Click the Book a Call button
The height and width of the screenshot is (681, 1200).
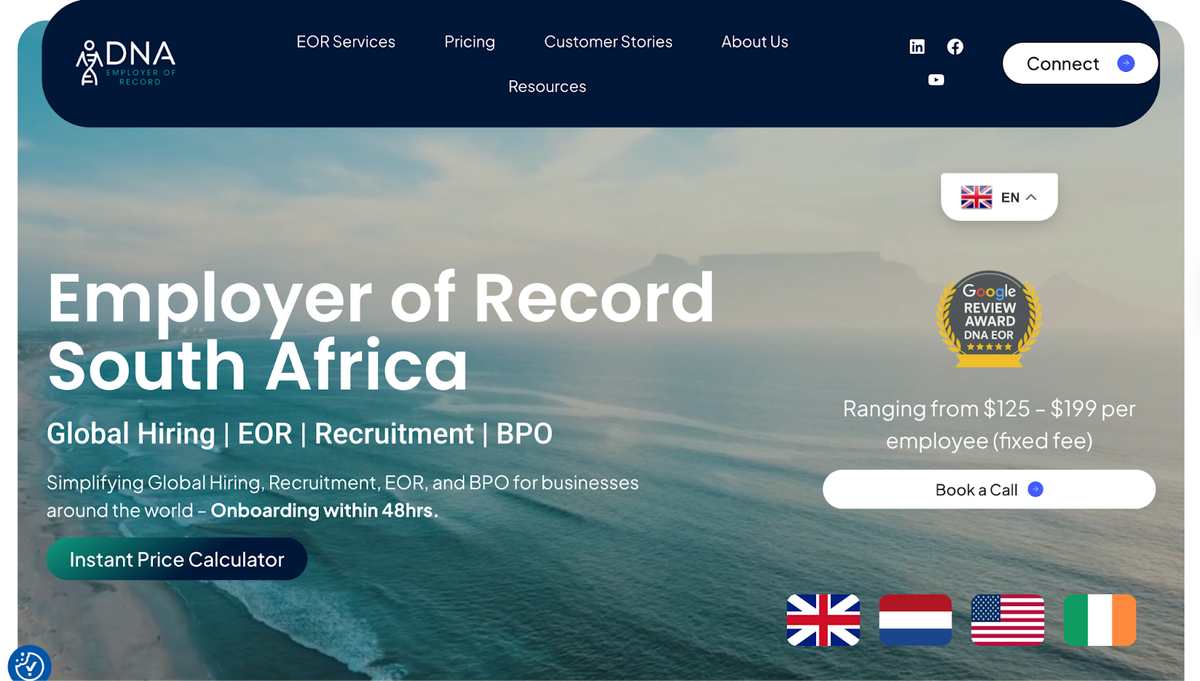click(988, 490)
